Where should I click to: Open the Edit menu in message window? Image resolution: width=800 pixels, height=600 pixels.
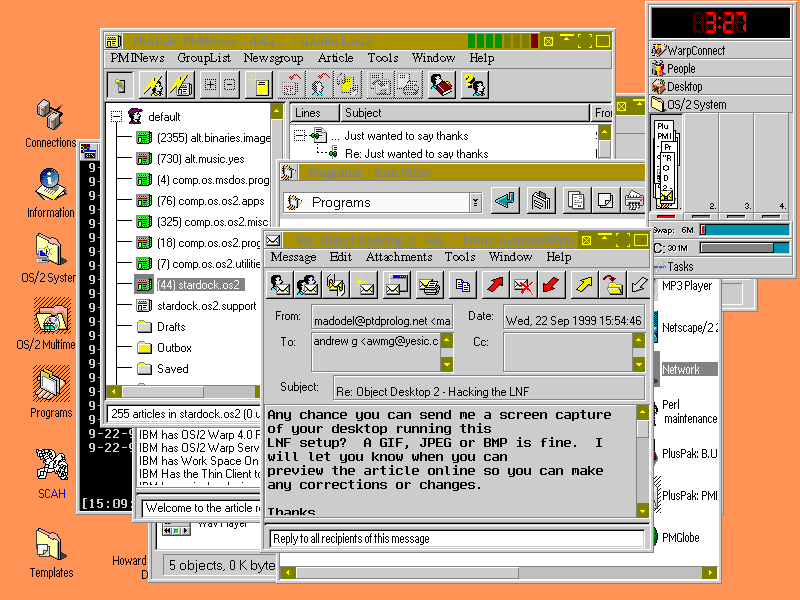[341, 257]
